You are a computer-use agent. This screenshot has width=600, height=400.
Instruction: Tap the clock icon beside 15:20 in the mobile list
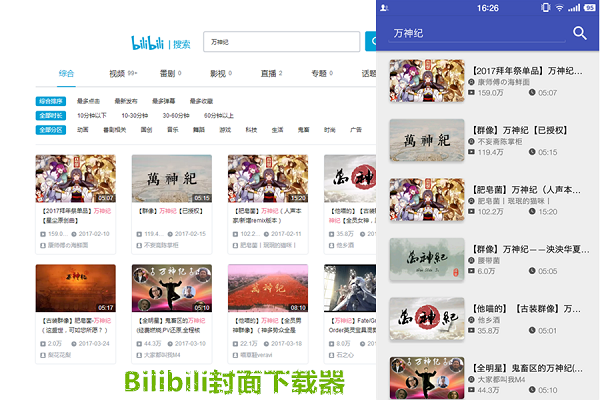(532, 211)
